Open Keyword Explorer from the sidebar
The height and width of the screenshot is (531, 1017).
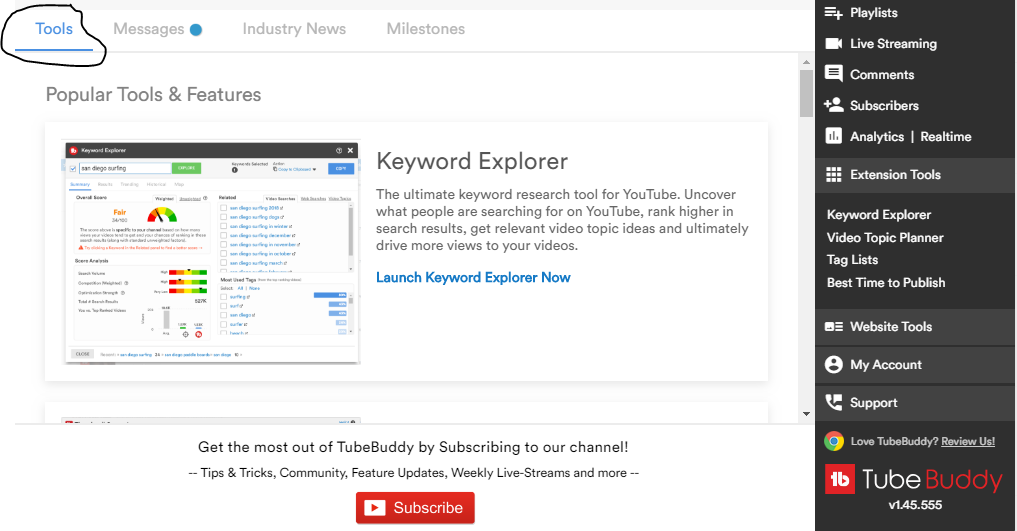point(878,215)
